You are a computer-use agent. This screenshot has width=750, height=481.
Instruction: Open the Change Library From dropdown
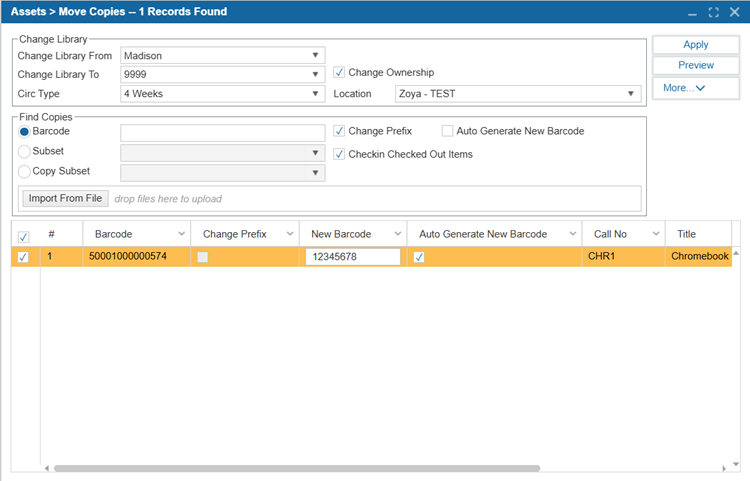315,55
